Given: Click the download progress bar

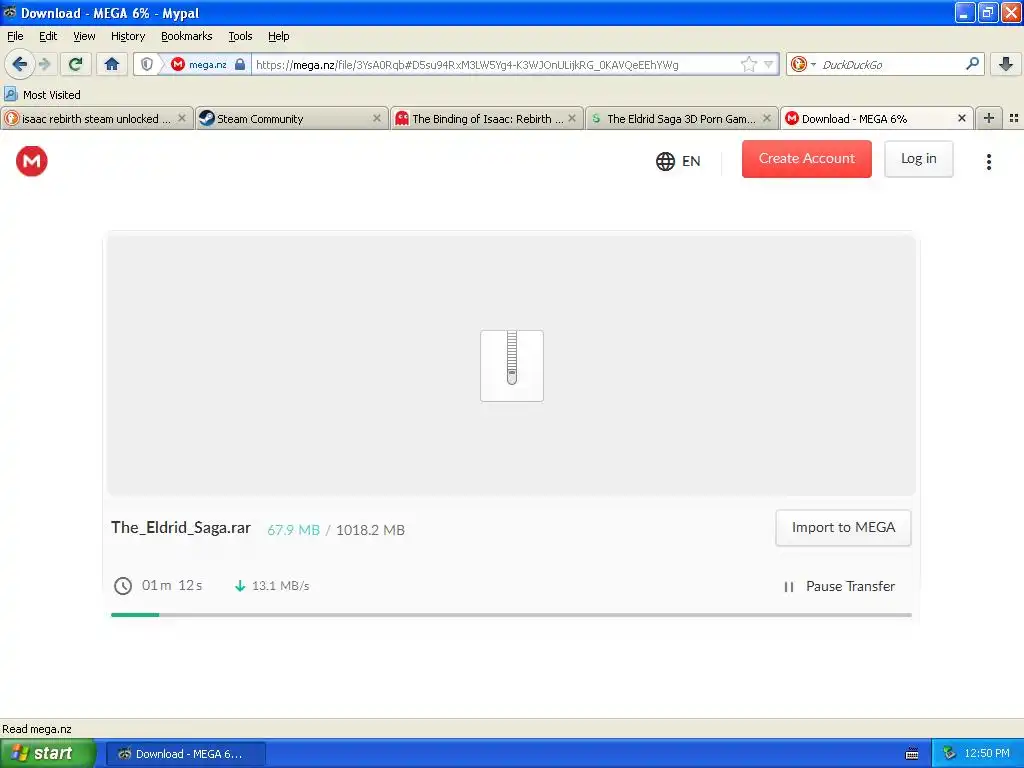Looking at the screenshot, I should pos(511,615).
